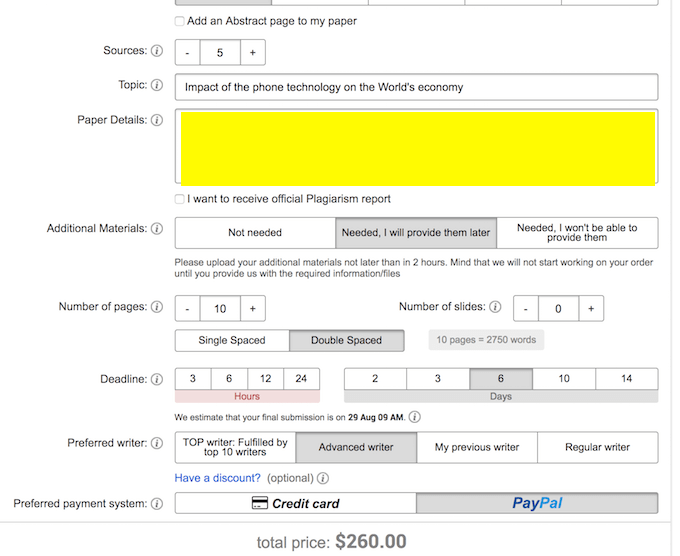Set deadline to 6 hours
The image size is (680, 556).
(229, 379)
